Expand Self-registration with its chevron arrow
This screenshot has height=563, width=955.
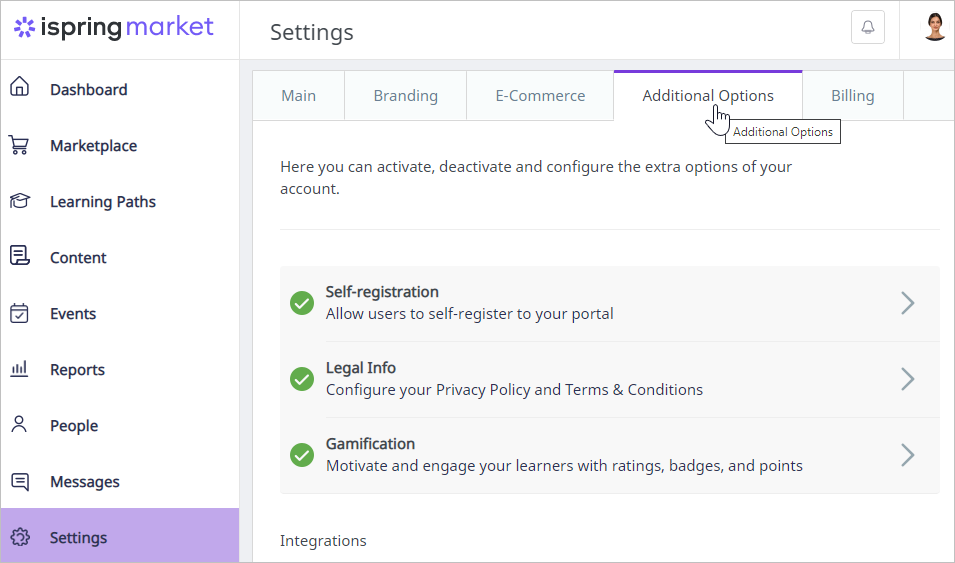pyautogui.click(x=907, y=303)
